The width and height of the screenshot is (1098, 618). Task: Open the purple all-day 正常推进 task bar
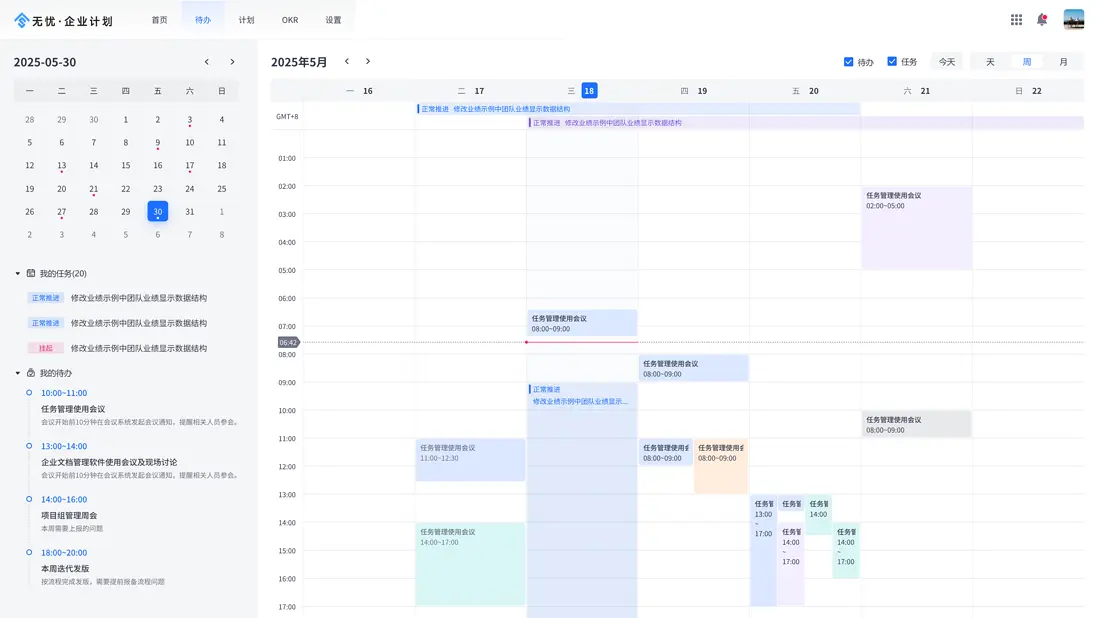pyautogui.click(x=806, y=122)
